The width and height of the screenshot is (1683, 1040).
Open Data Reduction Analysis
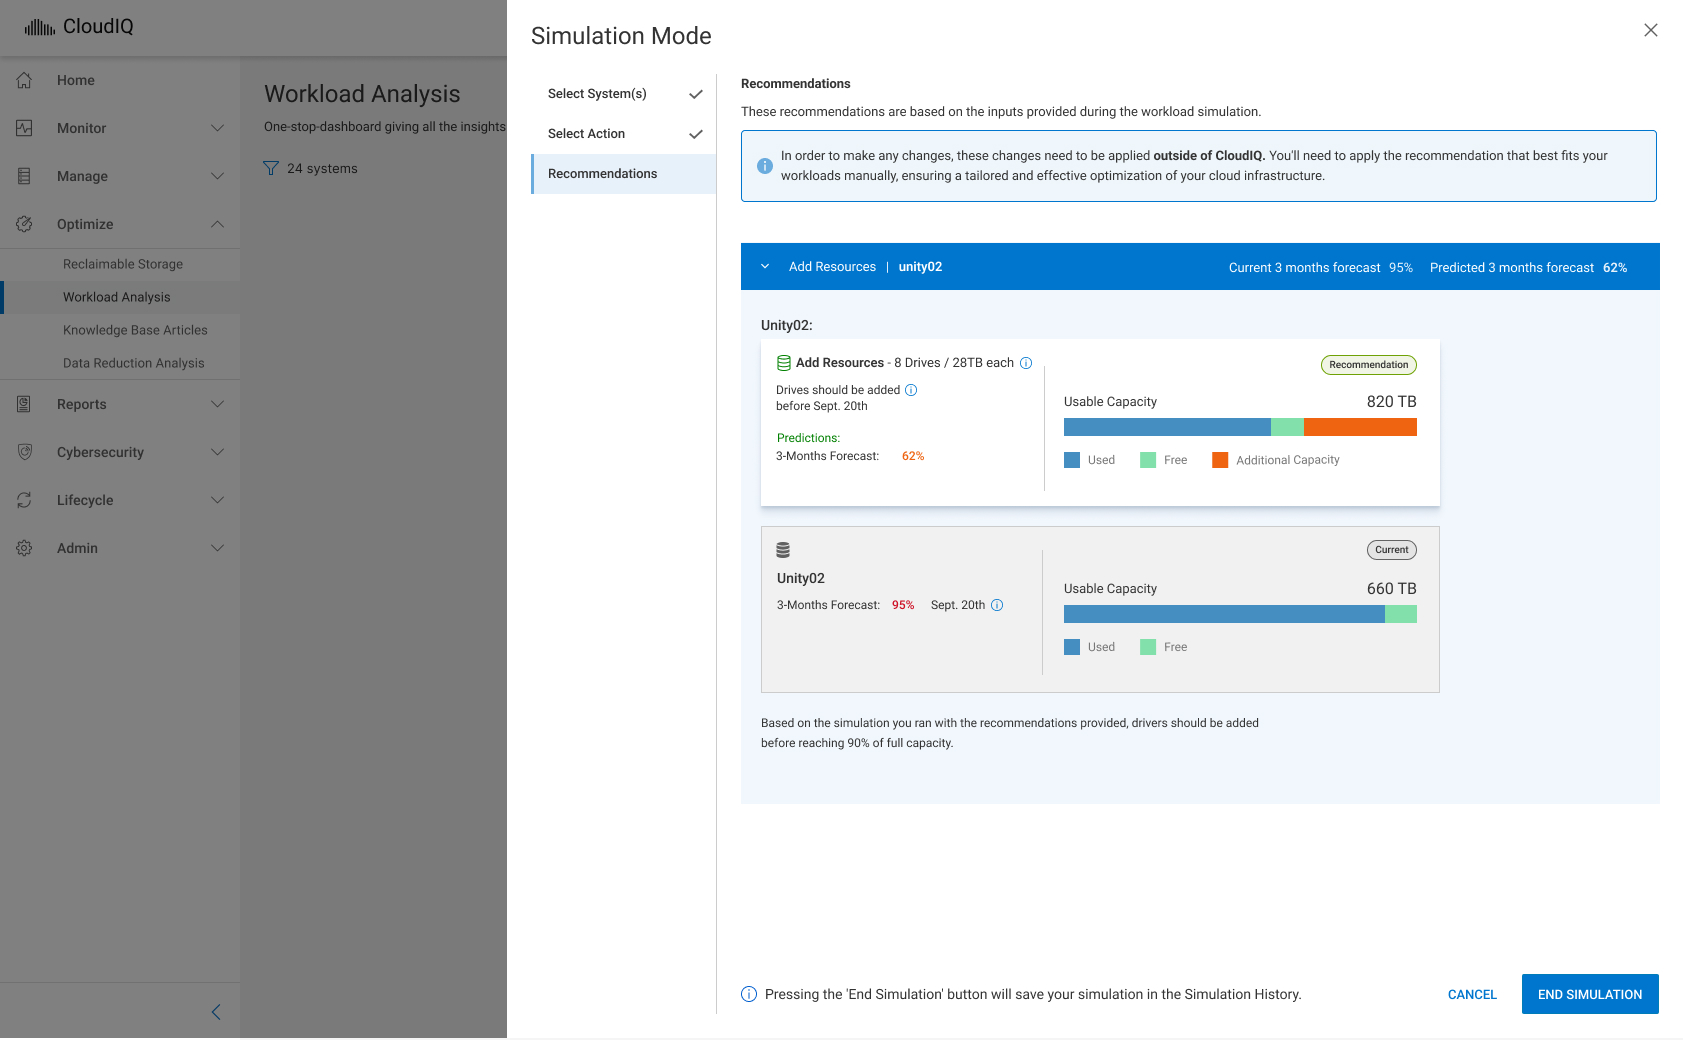click(x=134, y=363)
